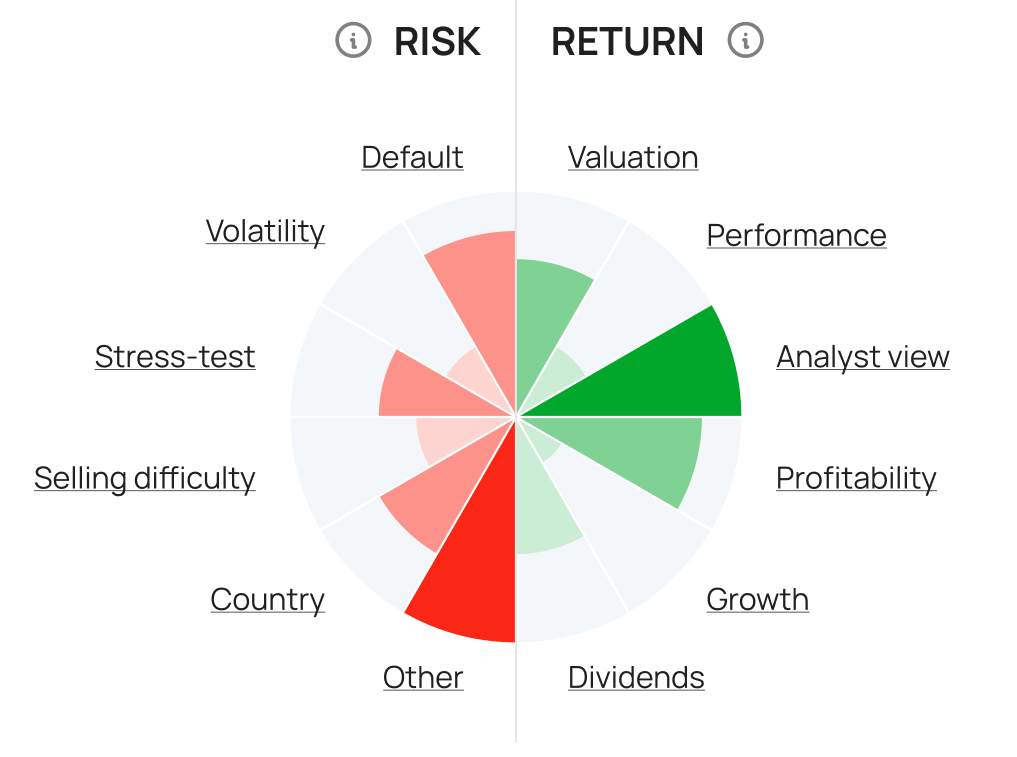The width and height of the screenshot is (1017, 757).
Task: View the Performance link
Action: click(796, 235)
